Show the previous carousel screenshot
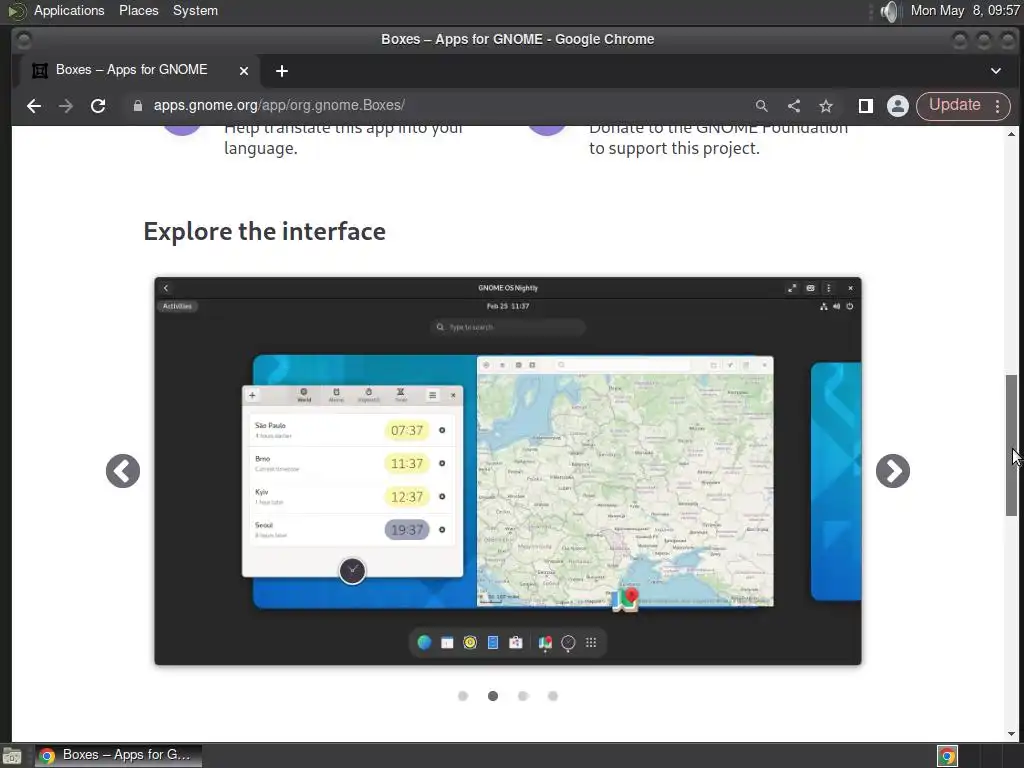Viewport: 1024px width, 768px height. (x=123, y=471)
